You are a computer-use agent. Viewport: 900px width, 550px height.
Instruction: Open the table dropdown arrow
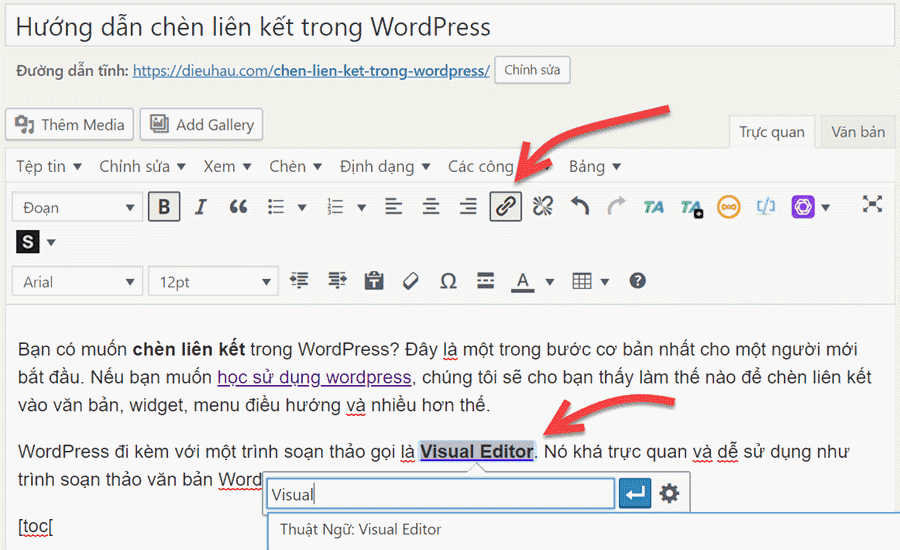coord(604,281)
